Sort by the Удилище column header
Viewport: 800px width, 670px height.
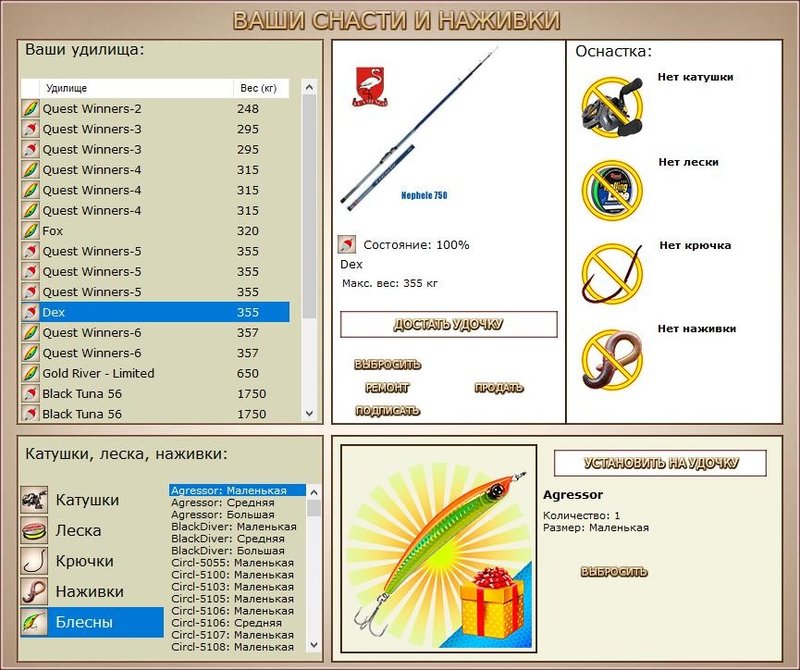[x=136, y=88]
